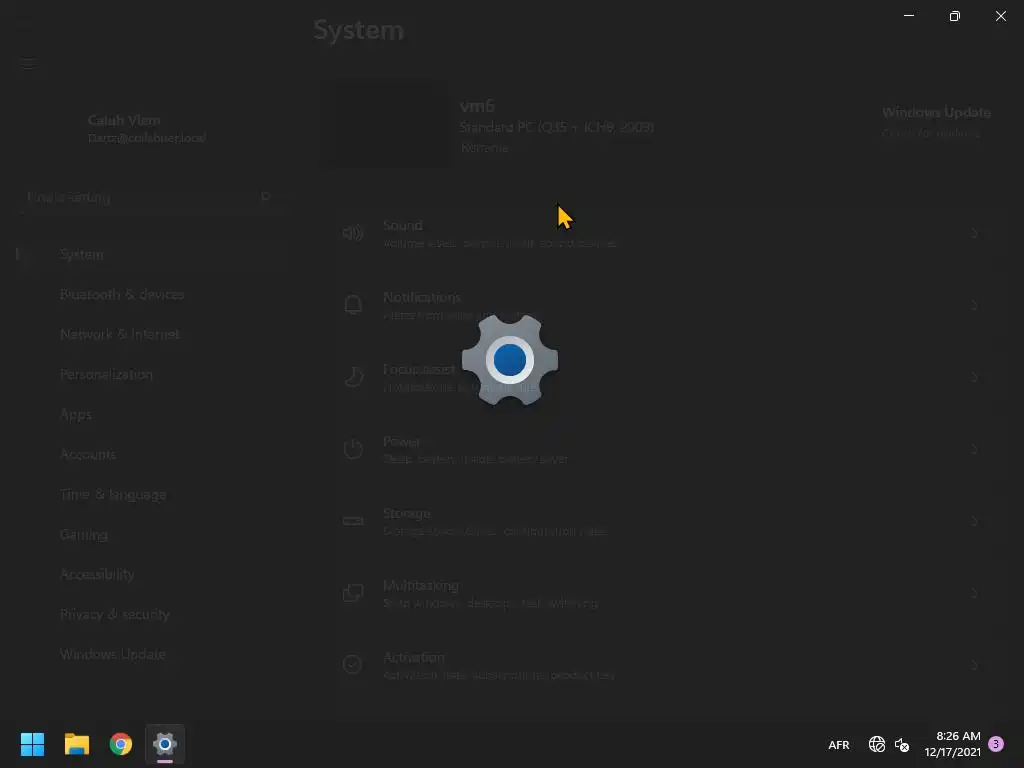The image size is (1024, 768).
Task: Switch to Personalization section
Action: pyautogui.click(x=152, y=374)
